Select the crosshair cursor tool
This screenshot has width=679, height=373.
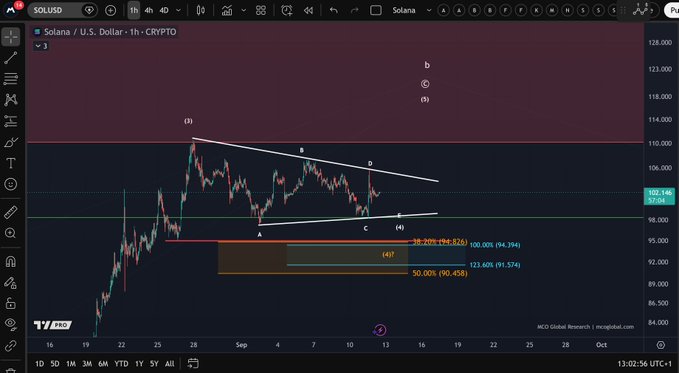pyautogui.click(x=11, y=37)
